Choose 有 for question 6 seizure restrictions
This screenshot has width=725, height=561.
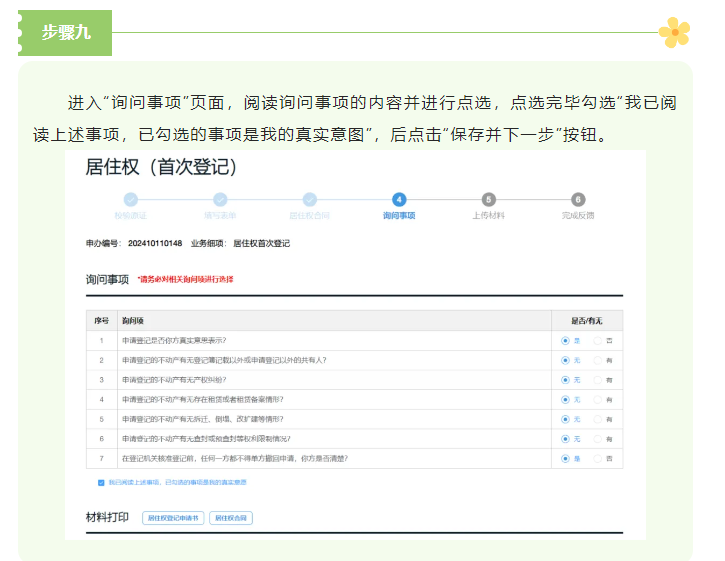click(x=598, y=439)
